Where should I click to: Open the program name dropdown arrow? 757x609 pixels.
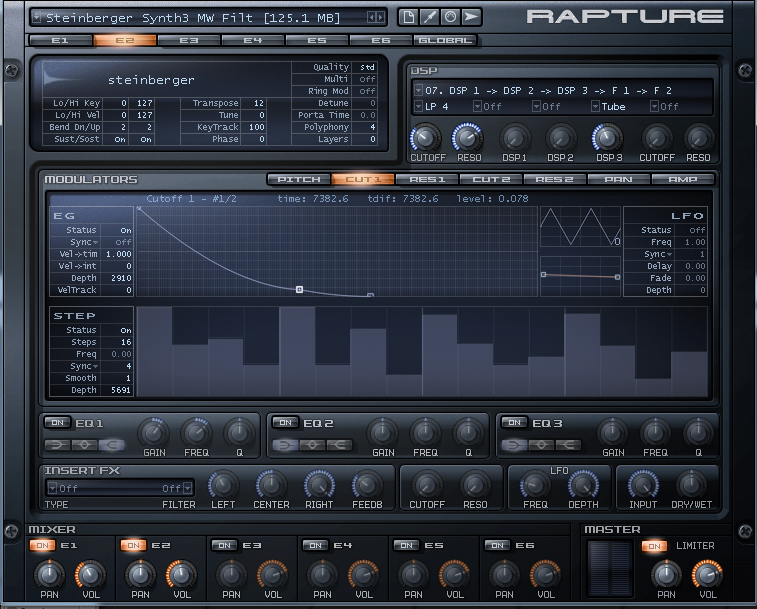[36, 17]
